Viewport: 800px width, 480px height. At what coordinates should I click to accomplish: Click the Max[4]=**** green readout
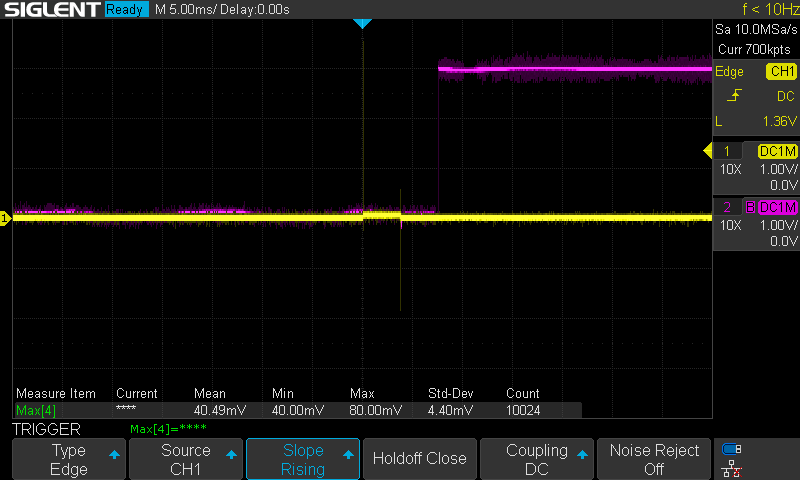point(168,428)
